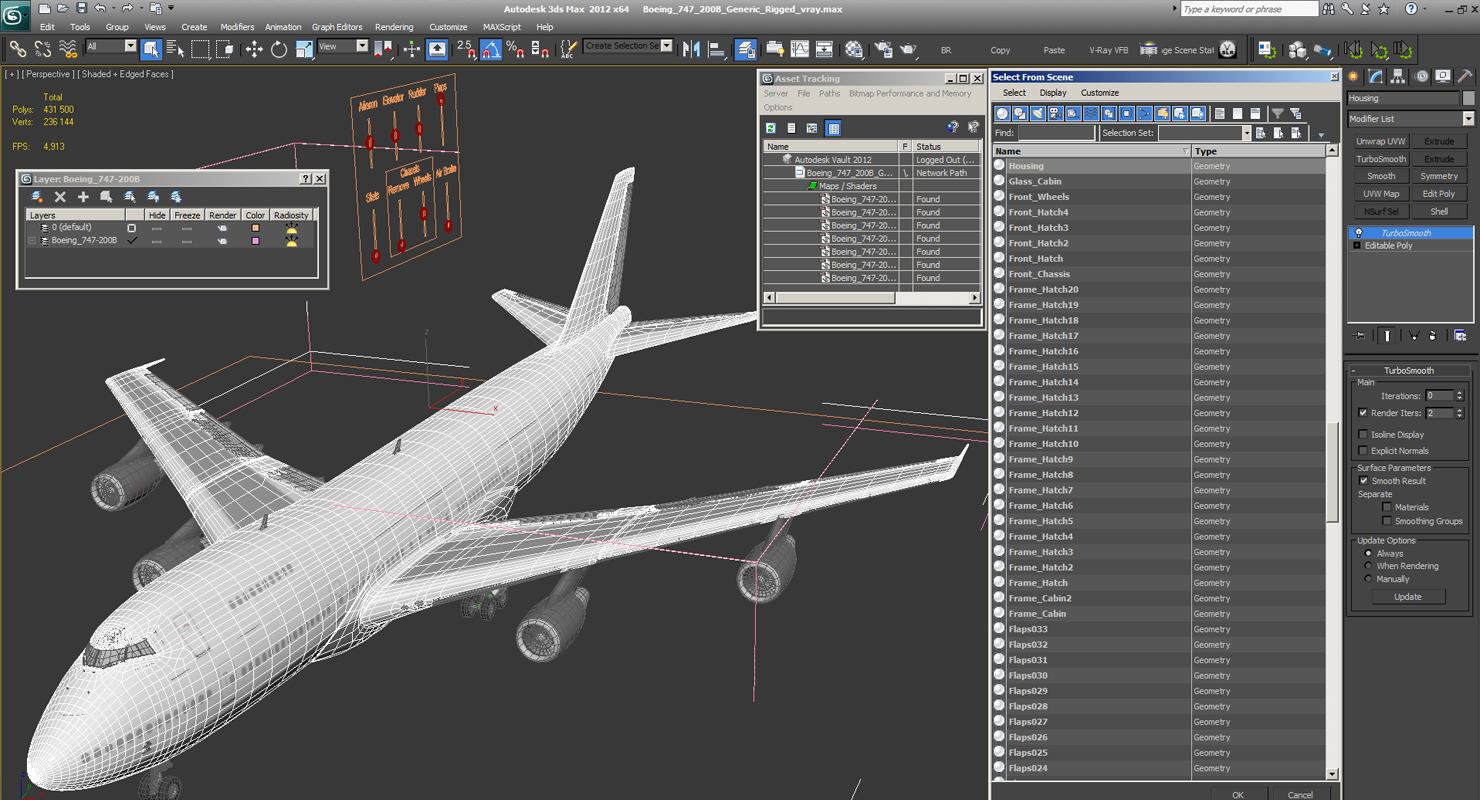Enable the Isoline Display checkbox
Image resolution: width=1480 pixels, height=800 pixels.
pyautogui.click(x=1363, y=434)
